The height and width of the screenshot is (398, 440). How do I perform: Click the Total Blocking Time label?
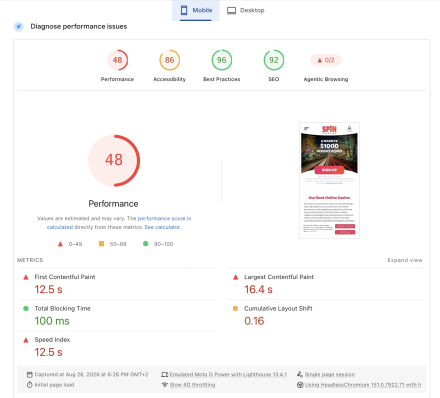63,309
